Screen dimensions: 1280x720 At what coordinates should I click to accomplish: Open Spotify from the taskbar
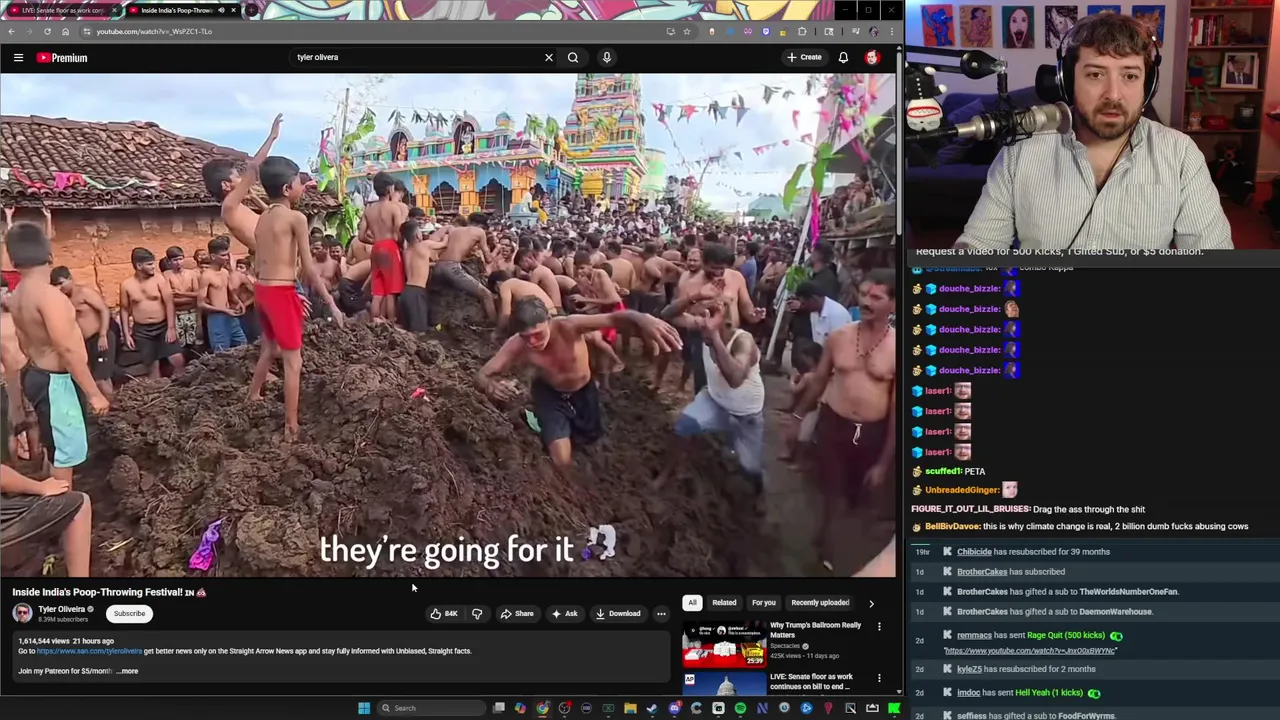(x=740, y=708)
